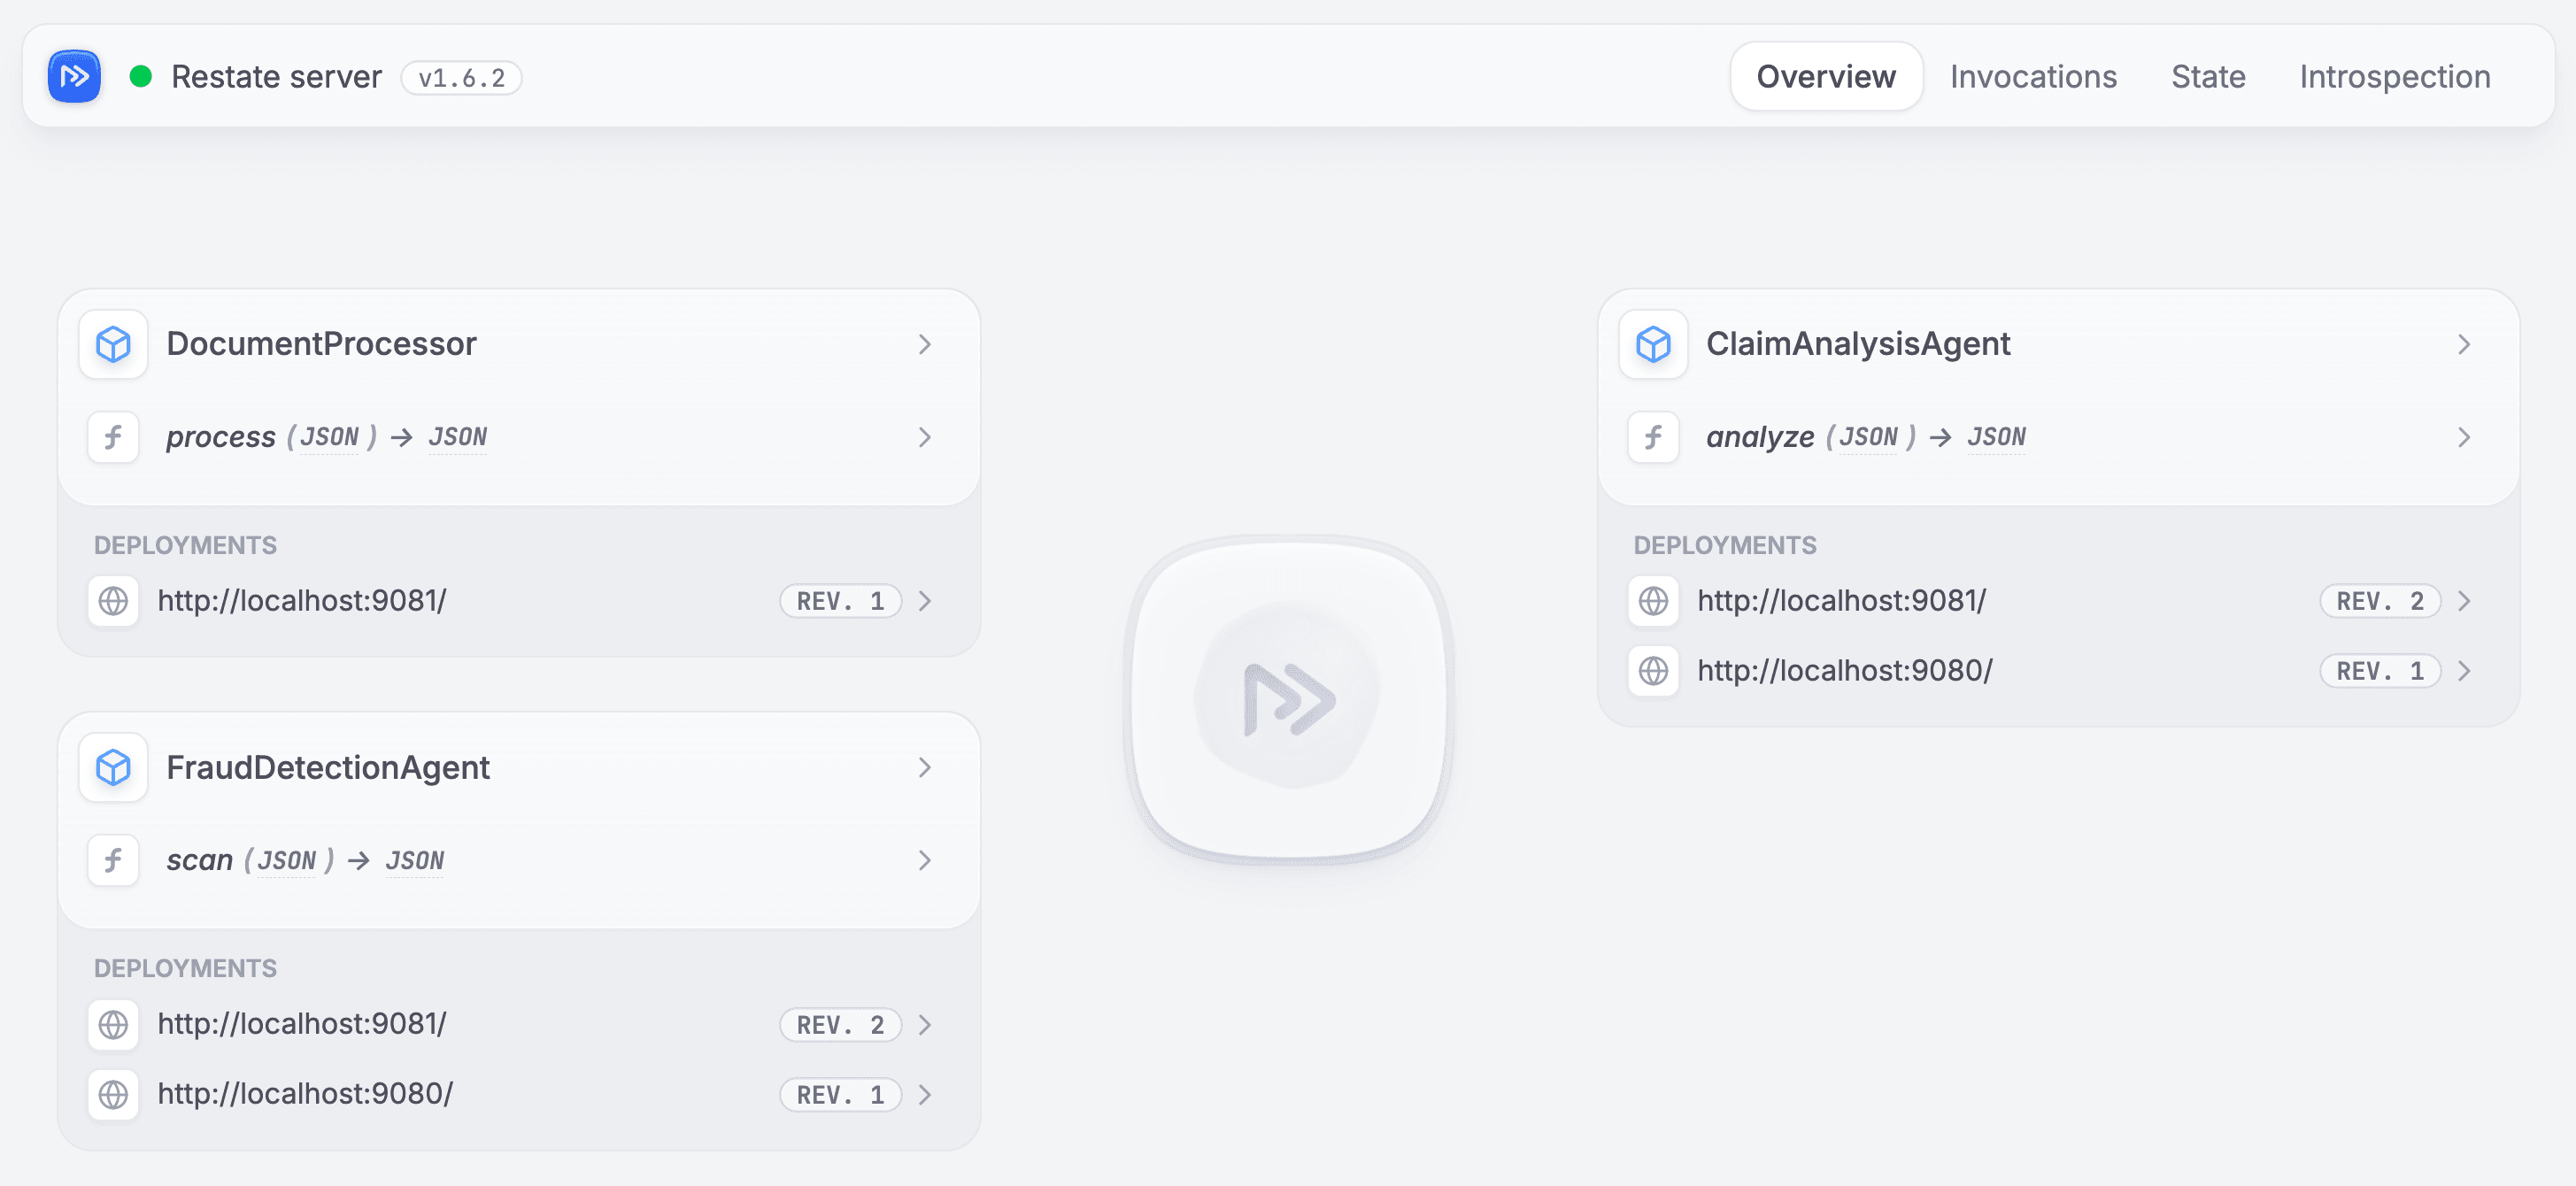Viewport: 2576px width, 1186px height.
Task: Click globe icon of DocumentProcessor localhost:9081 deployment
Action: click(113, 601)
